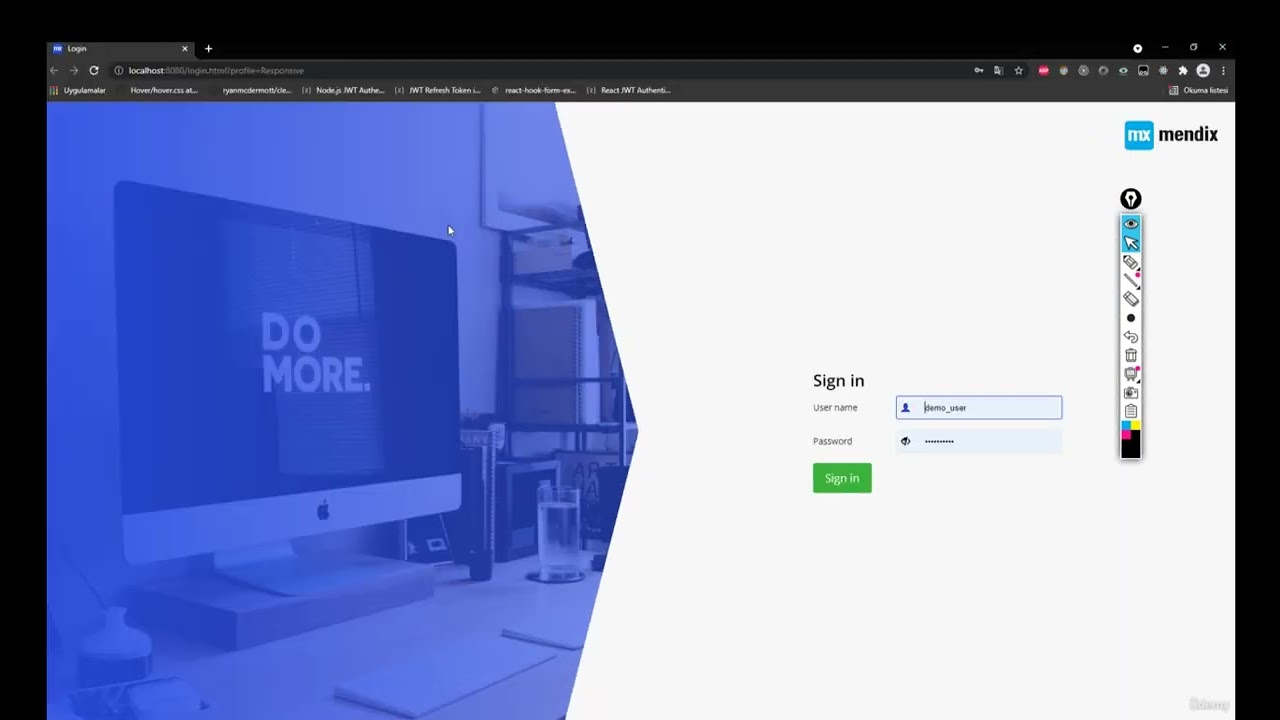Screen dimensions: 1280x720
Task: Open the whiteboard easel tool
Action: point(1131,374)
